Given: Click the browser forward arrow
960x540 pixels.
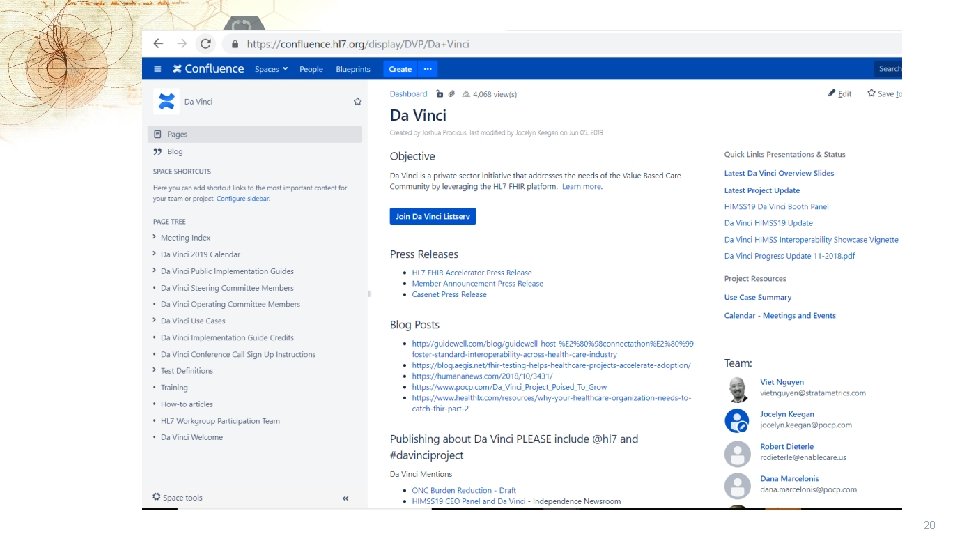Looking at the screenshot, I should (x=182, y=43).
